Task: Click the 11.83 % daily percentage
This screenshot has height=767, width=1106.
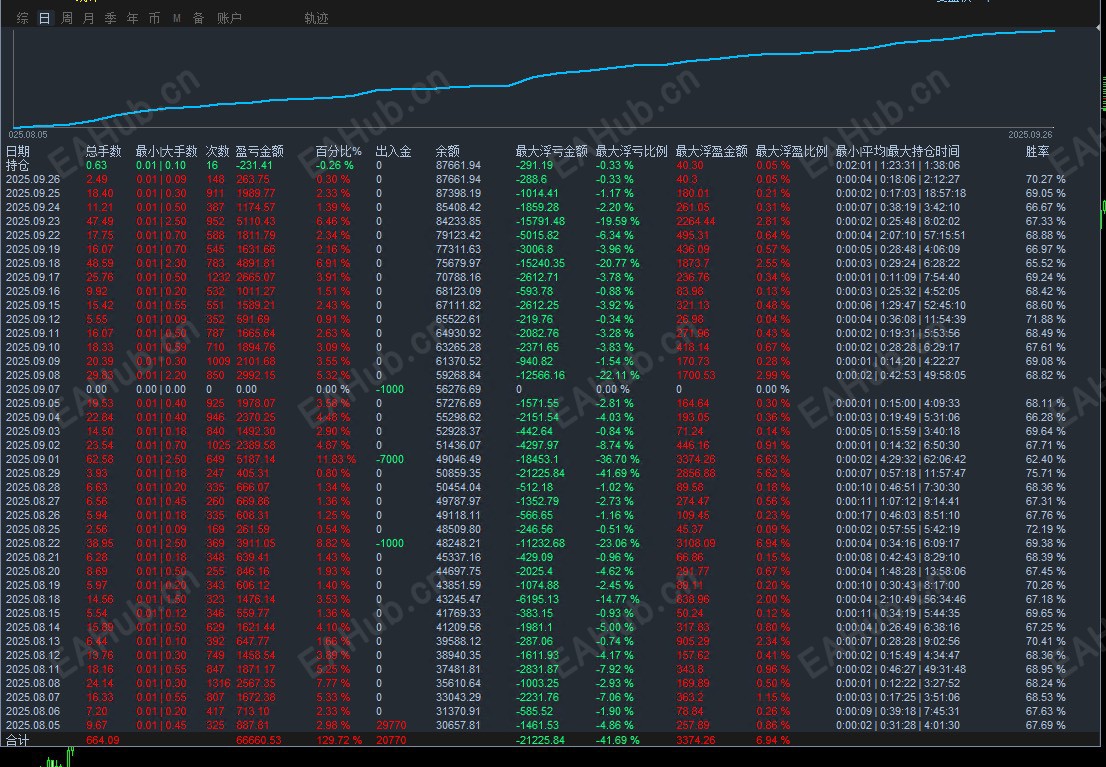Action: tap(336, 459)
